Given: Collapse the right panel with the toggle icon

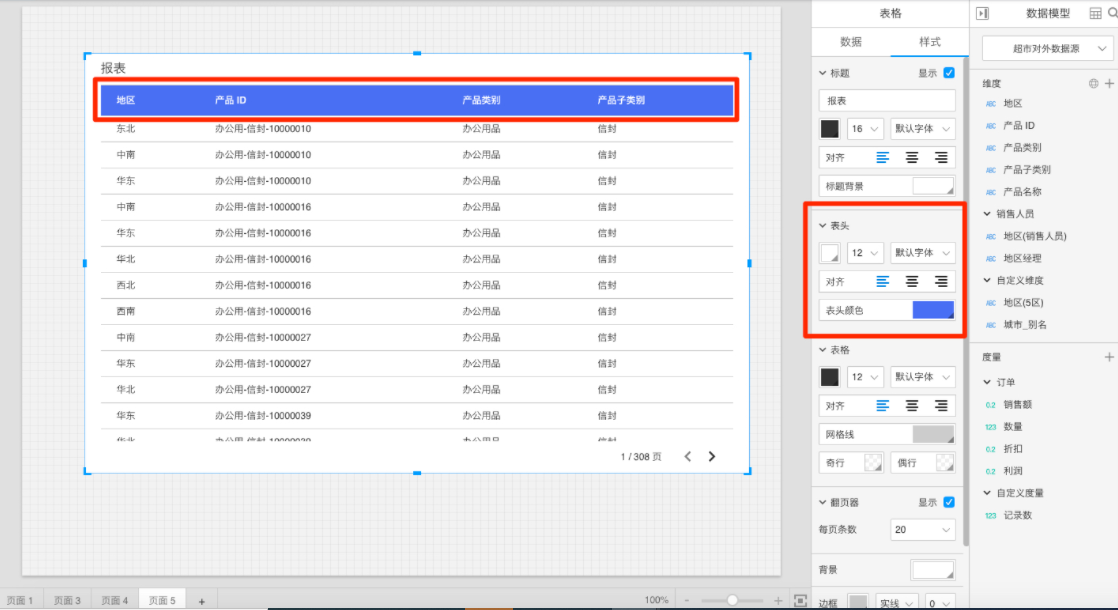Looking at the screenshot, I should click(x=982, y=13).
